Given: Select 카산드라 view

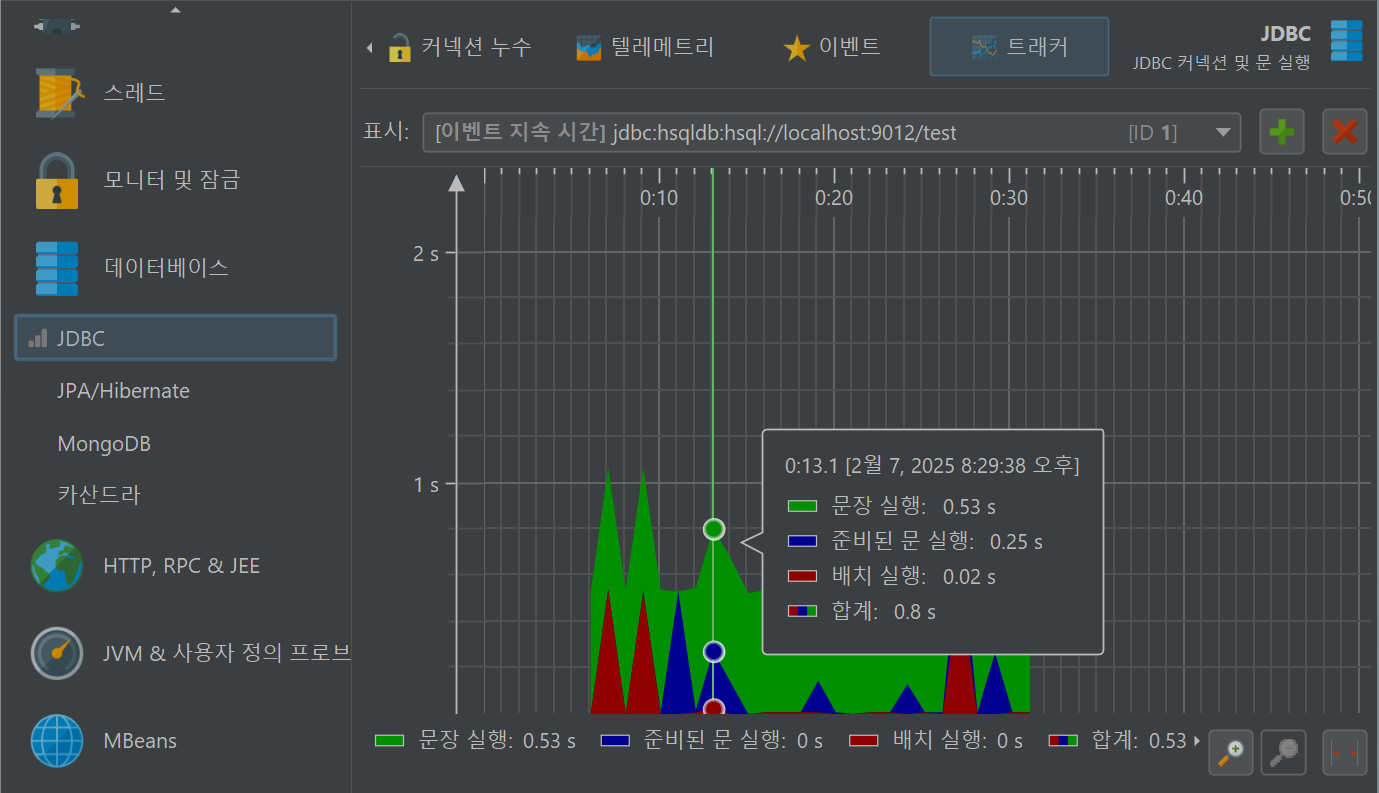Looking at the screenshot, I should pyautogui.click(x=99, y=495).
